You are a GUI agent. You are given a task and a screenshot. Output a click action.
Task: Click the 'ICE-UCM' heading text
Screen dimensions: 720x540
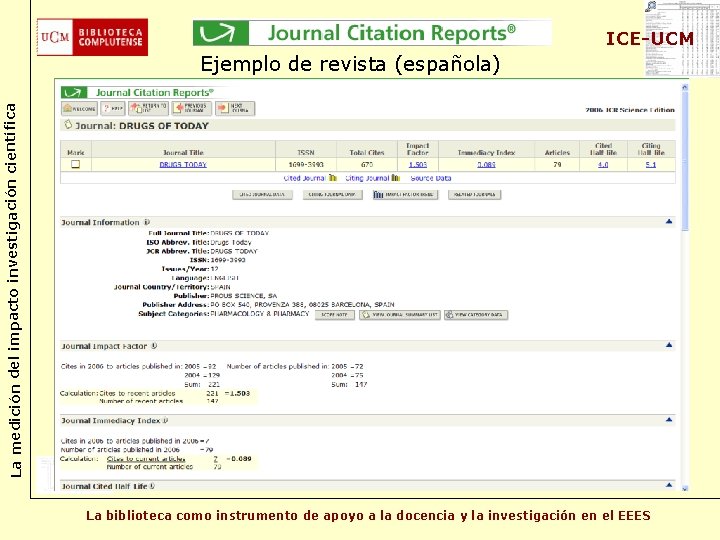[650, 39]
